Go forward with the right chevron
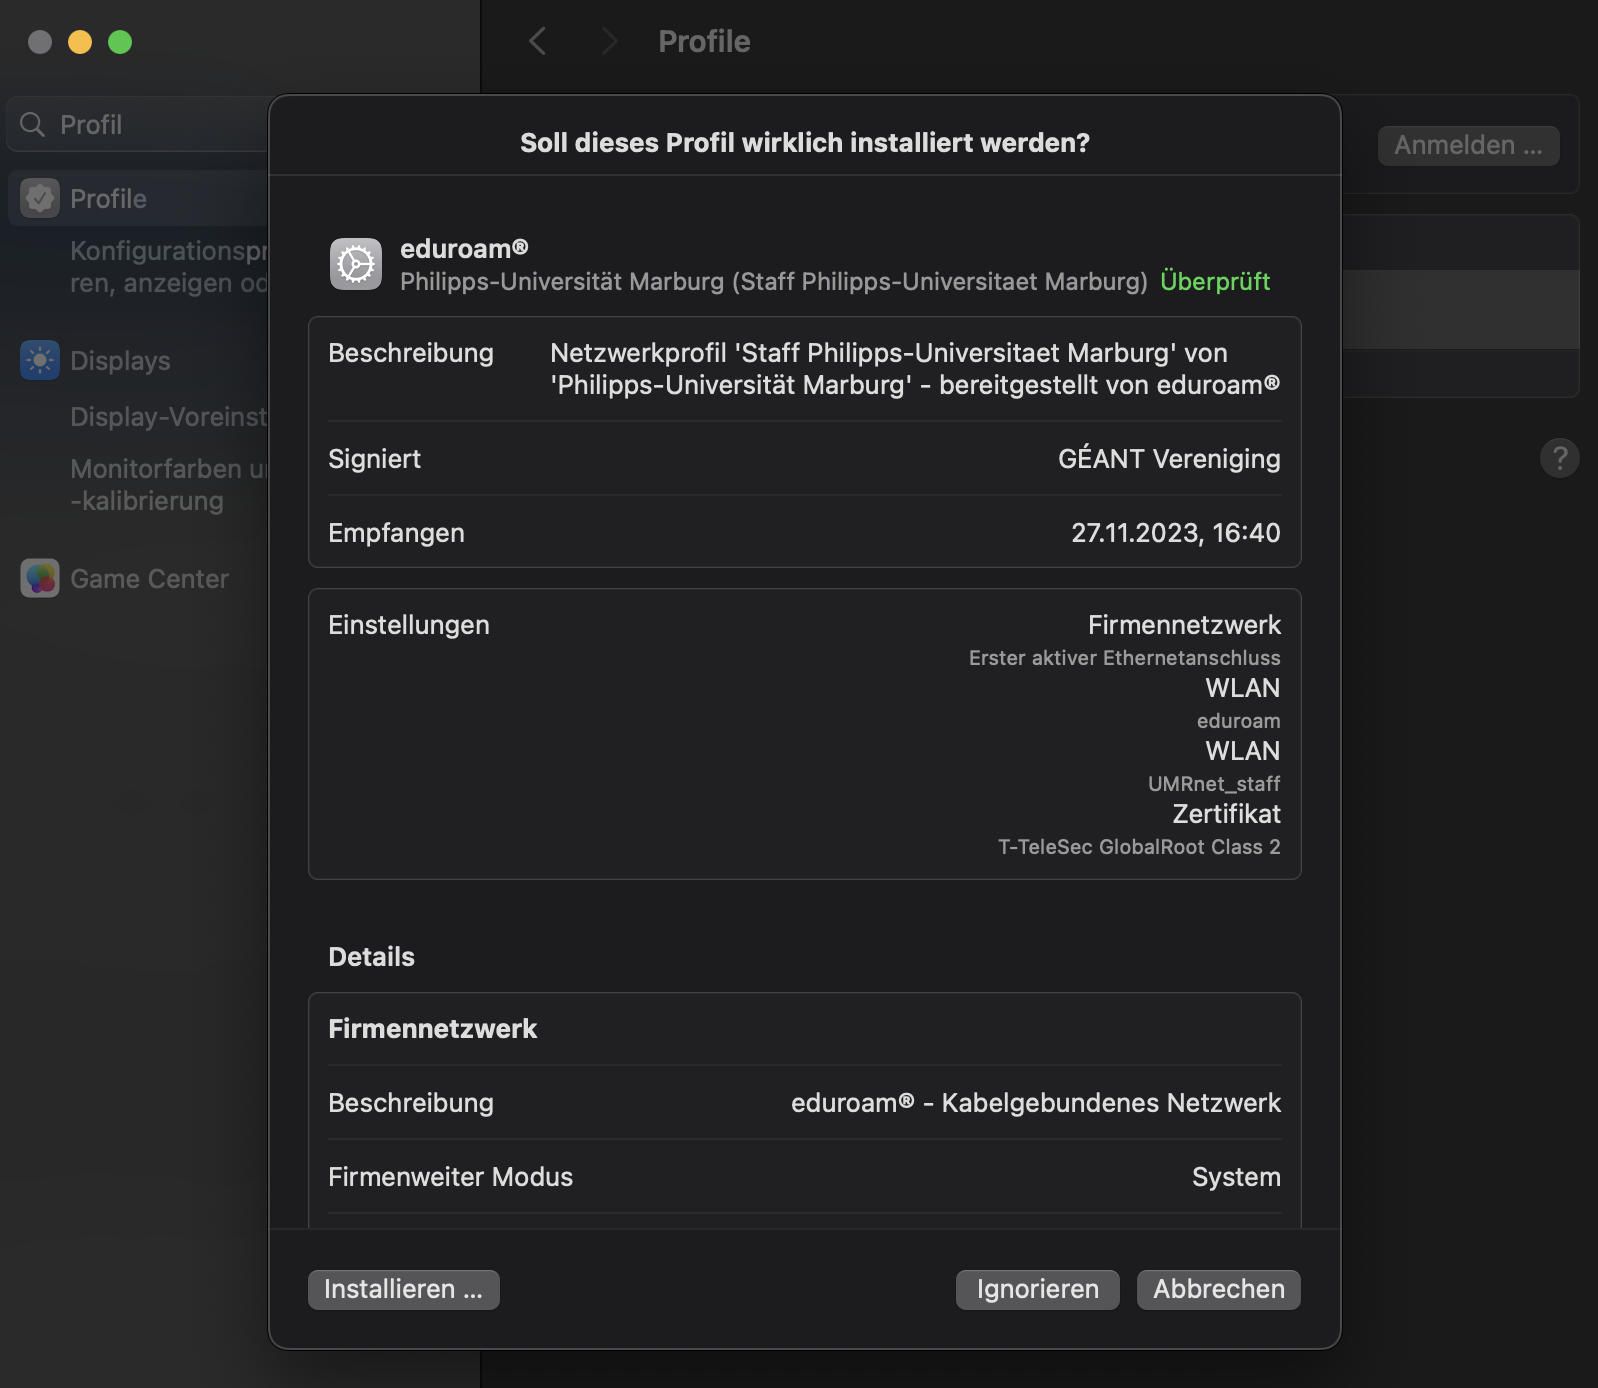The height and width of the screenshot is (1388, 1598). click(x=609, y=41)
